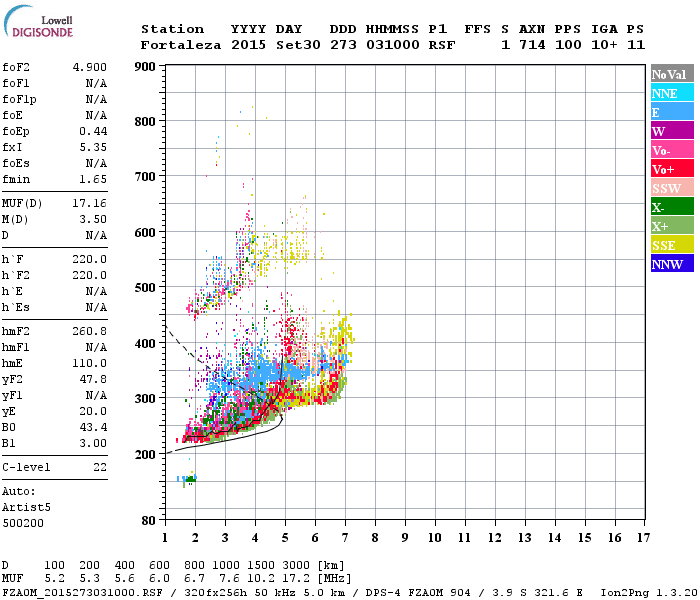Click the X+ light green legend swatch

671,226
